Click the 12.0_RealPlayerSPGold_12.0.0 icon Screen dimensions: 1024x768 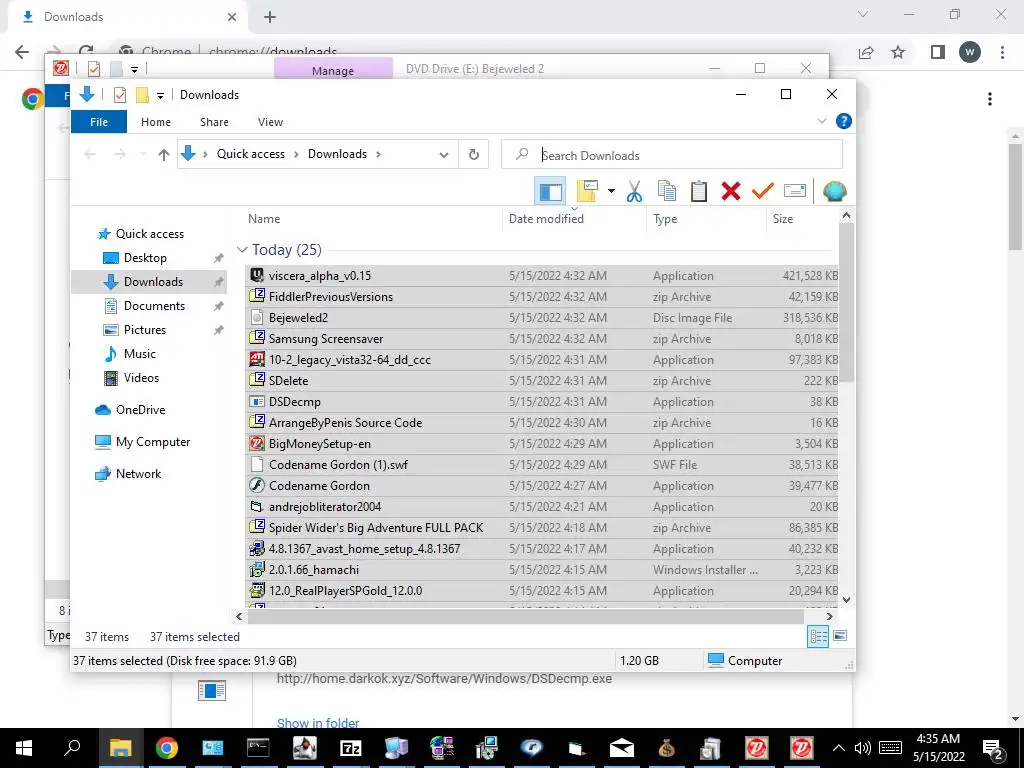tap(257, 590)
